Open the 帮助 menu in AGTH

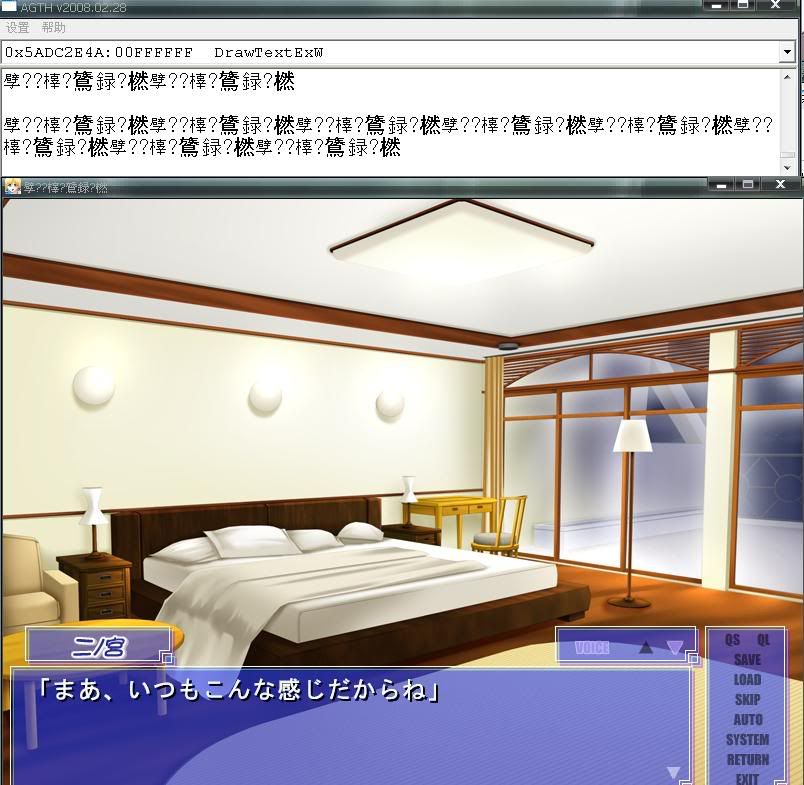[53, 28]
